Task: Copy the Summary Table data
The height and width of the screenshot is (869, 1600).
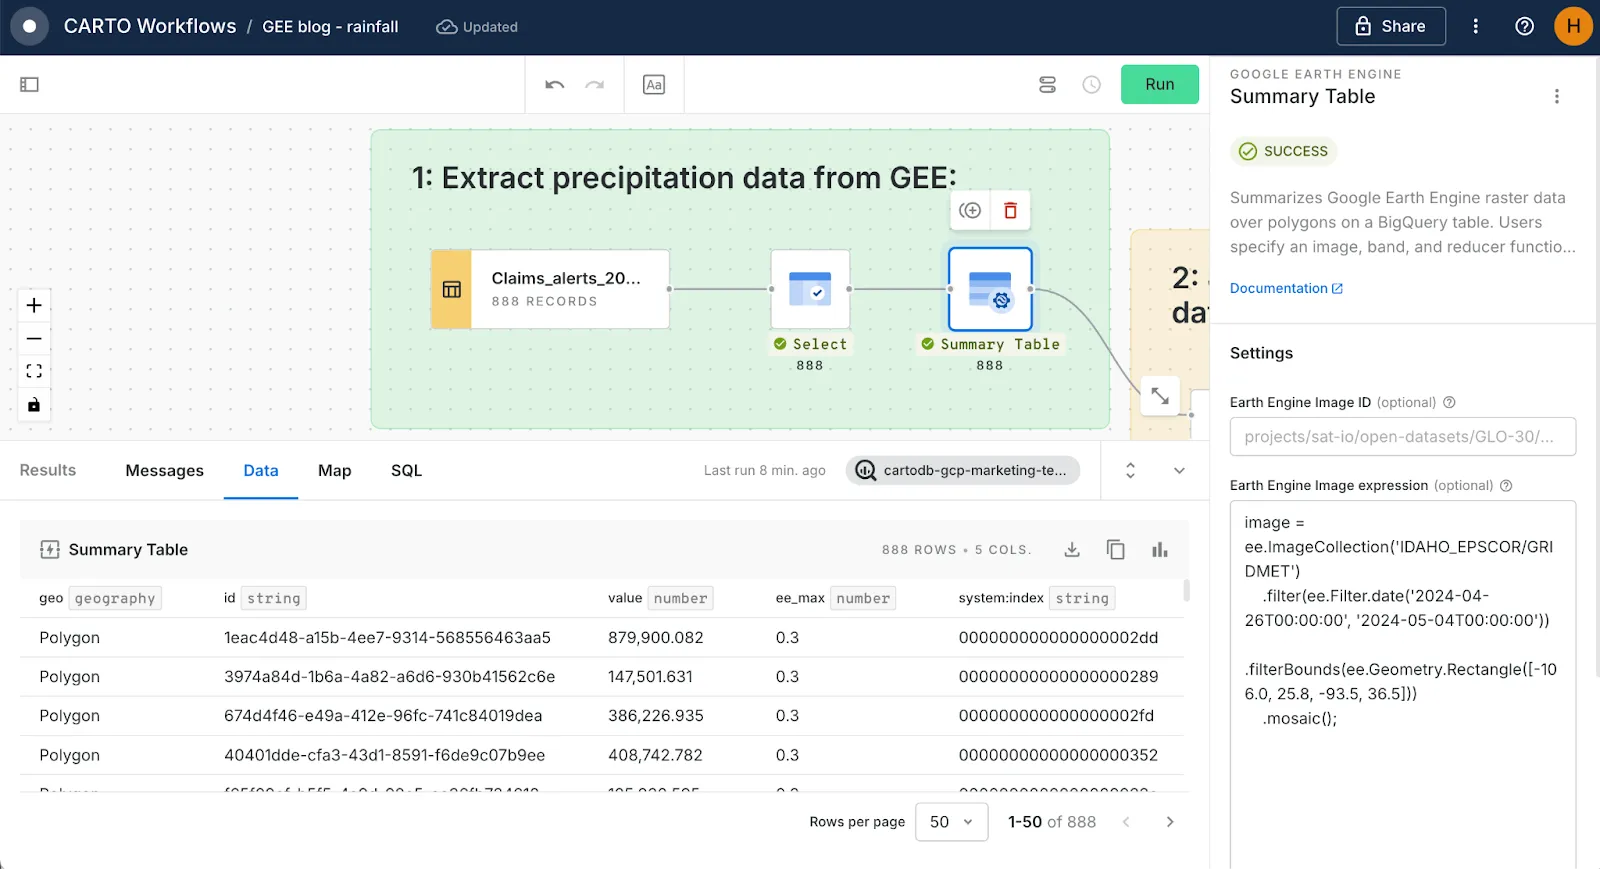Action: 1116,549
